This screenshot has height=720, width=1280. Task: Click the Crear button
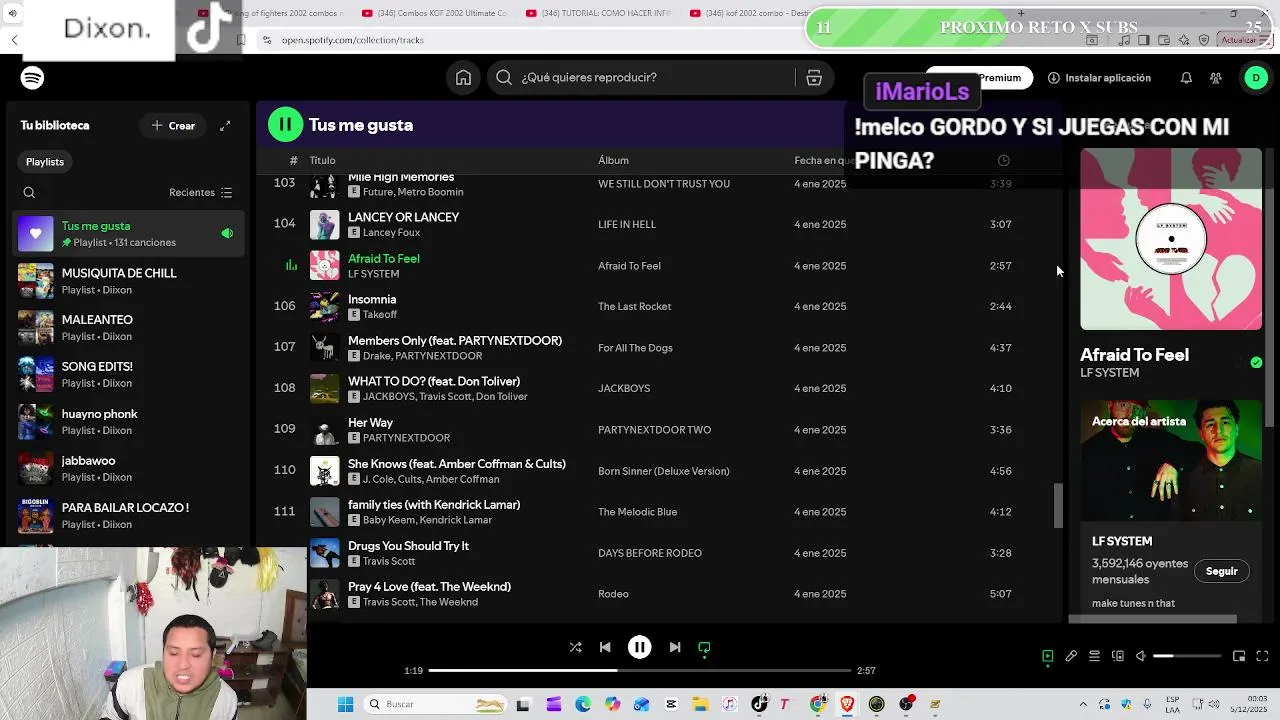(x=173, y=125)
